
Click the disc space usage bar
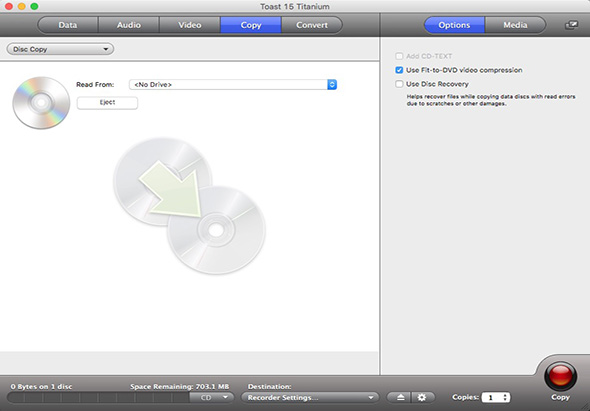click(98, 397)
